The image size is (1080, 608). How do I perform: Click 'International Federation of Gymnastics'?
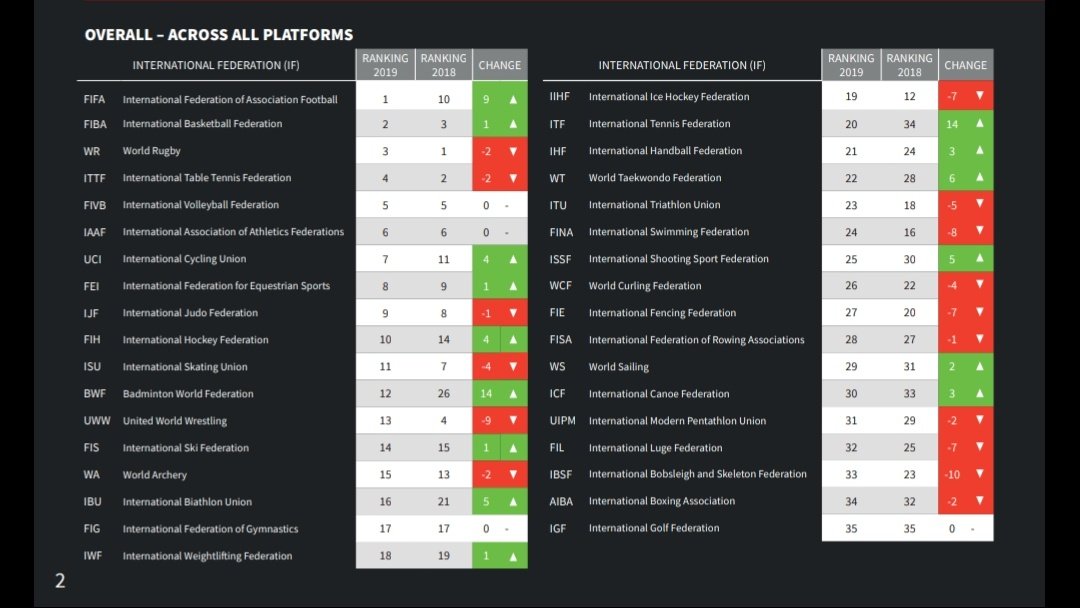point(211,529)
